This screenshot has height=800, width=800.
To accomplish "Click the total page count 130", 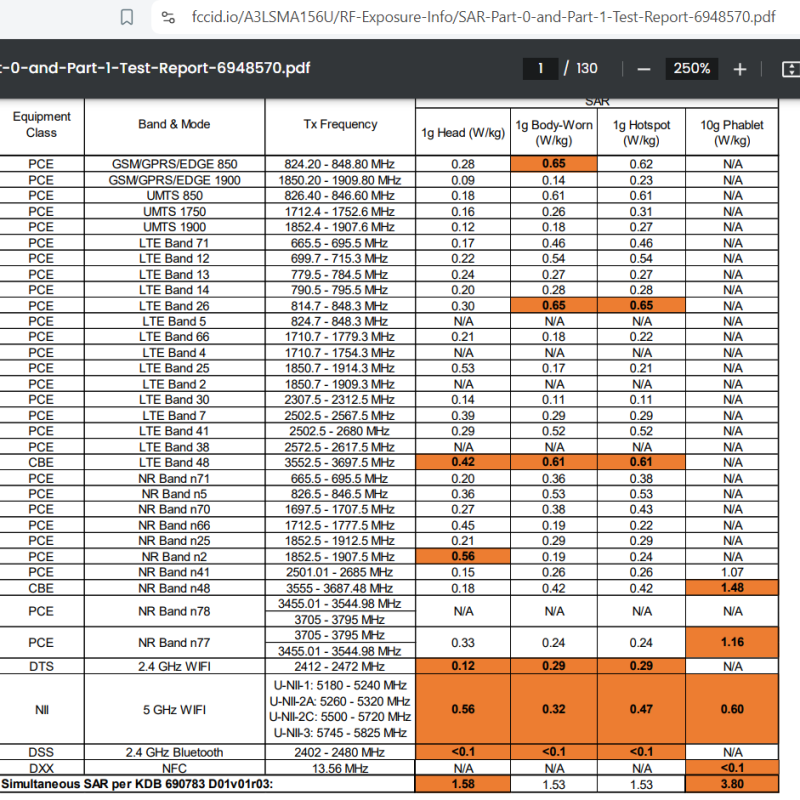I will point(587,69).
